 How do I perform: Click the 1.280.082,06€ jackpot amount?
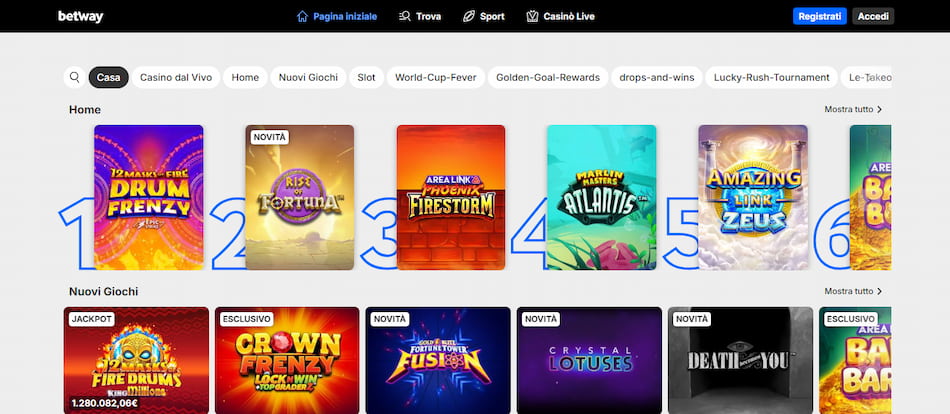point(105,402)
